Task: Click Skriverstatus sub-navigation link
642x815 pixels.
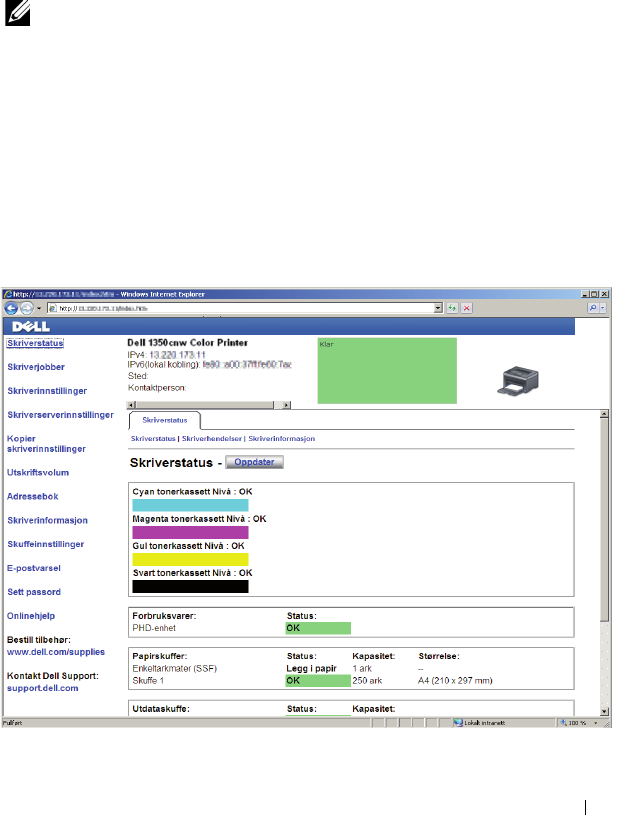Action: pos(153,439)
